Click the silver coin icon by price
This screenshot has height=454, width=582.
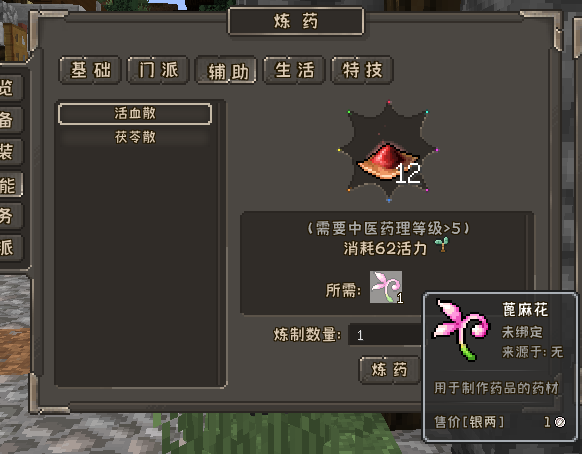560,422
